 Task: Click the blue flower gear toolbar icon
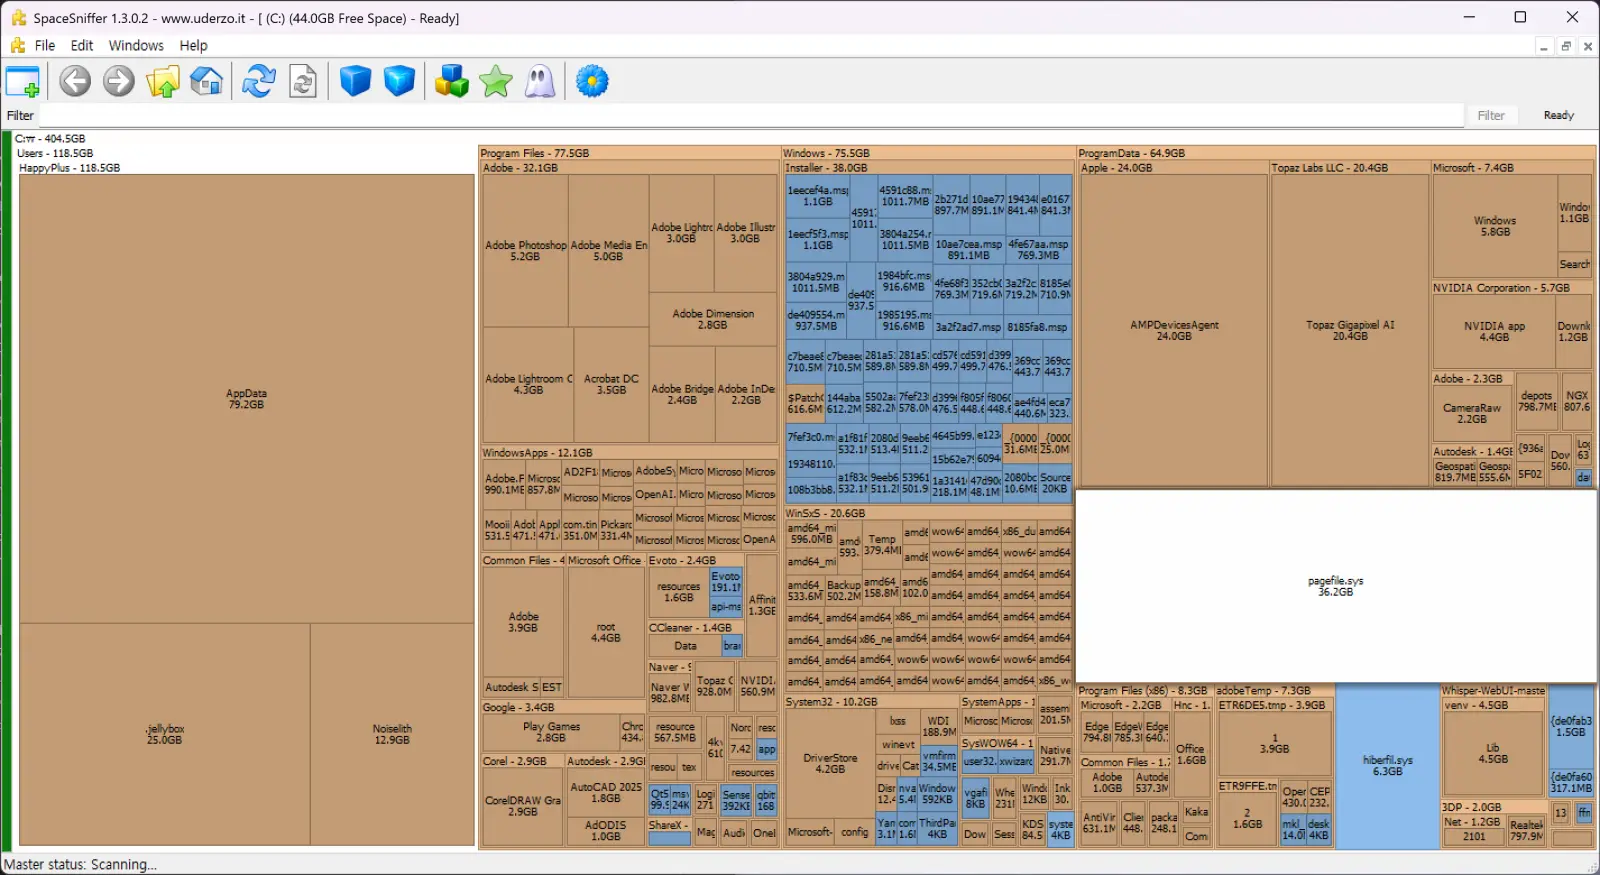(x=592, y=81)
